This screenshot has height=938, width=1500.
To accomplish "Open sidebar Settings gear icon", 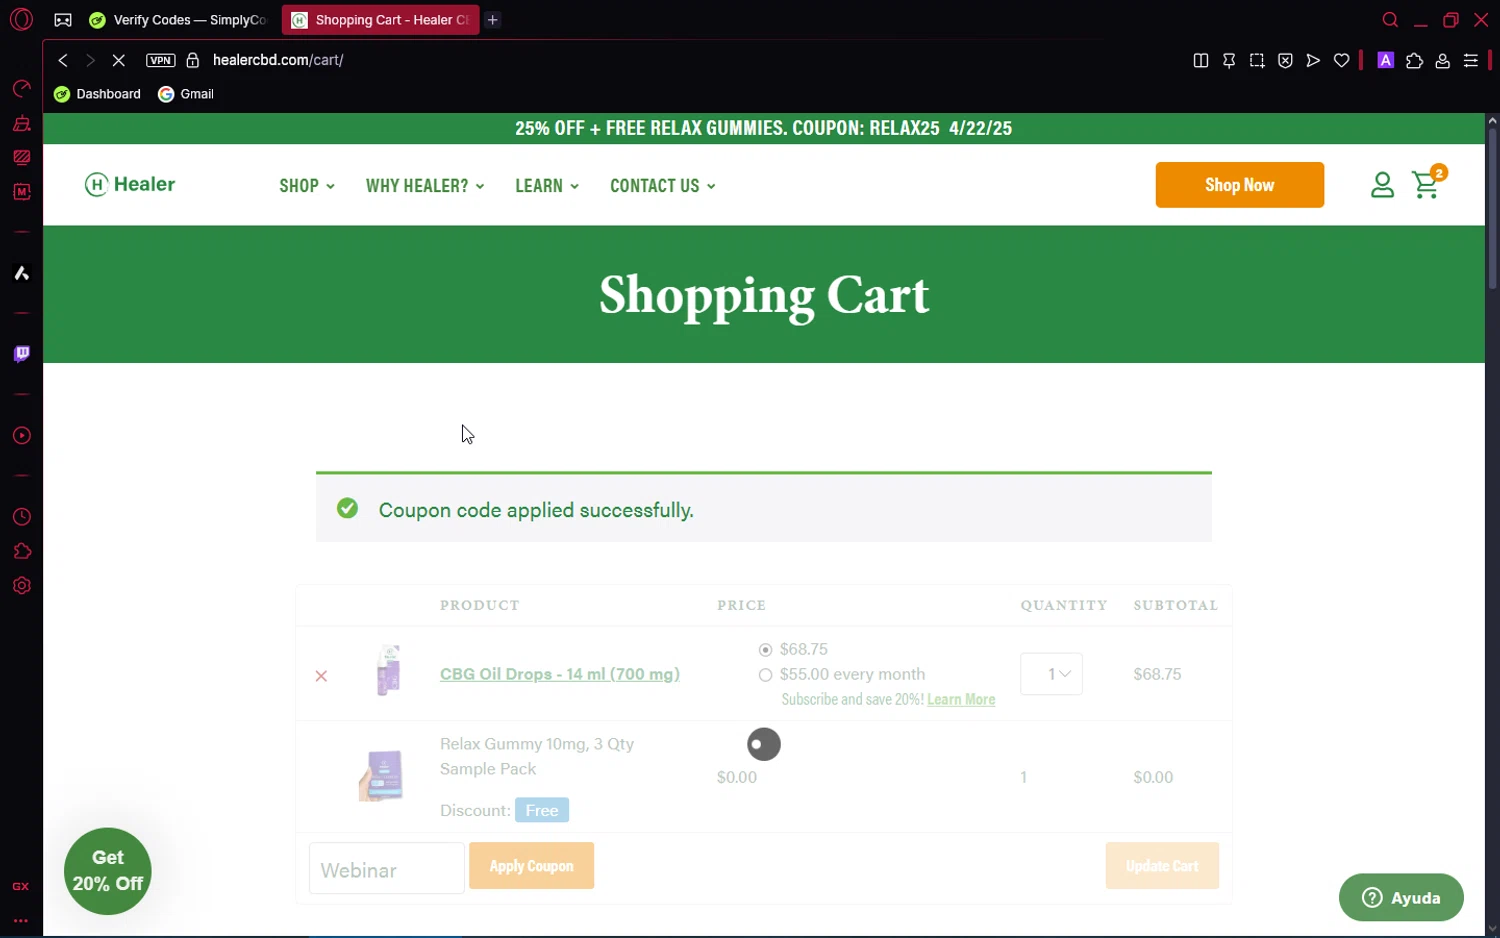I will pyautogui.click(x=22, y=586).
